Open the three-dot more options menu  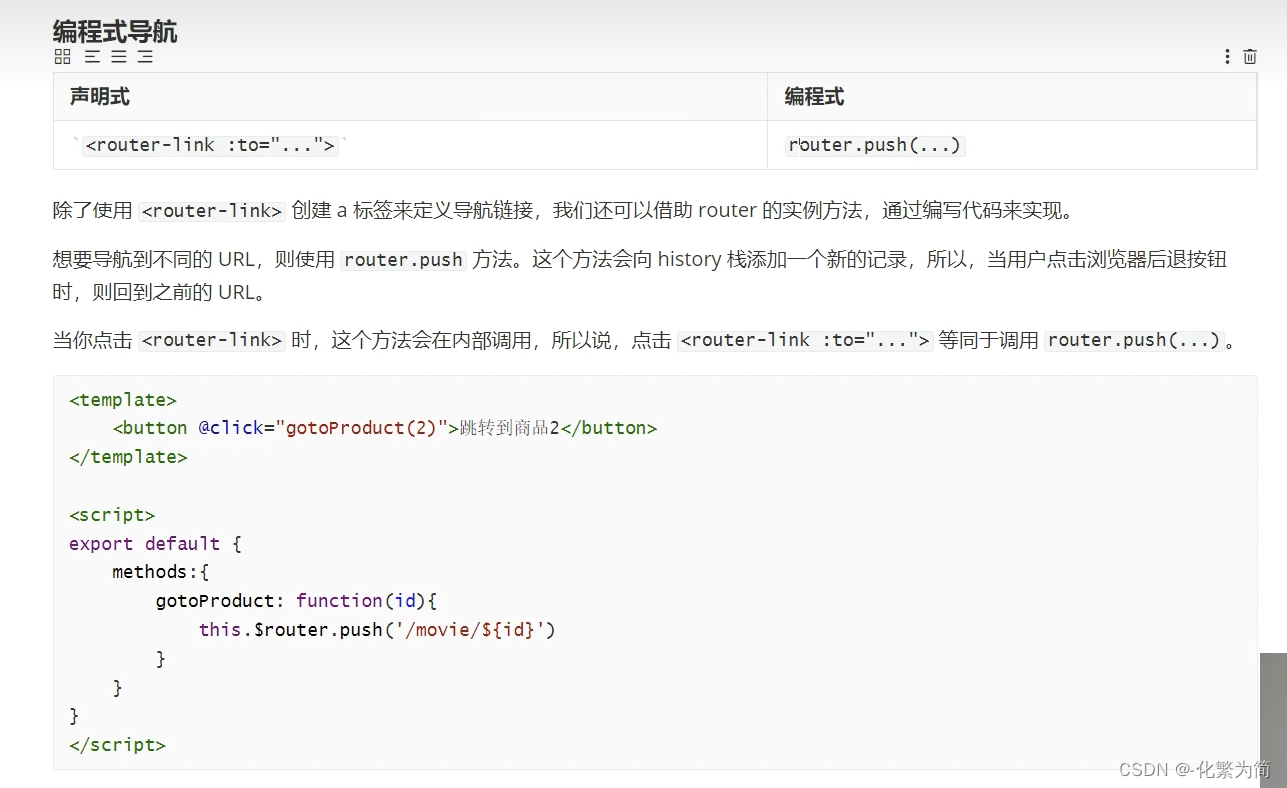click(1227, 57)
